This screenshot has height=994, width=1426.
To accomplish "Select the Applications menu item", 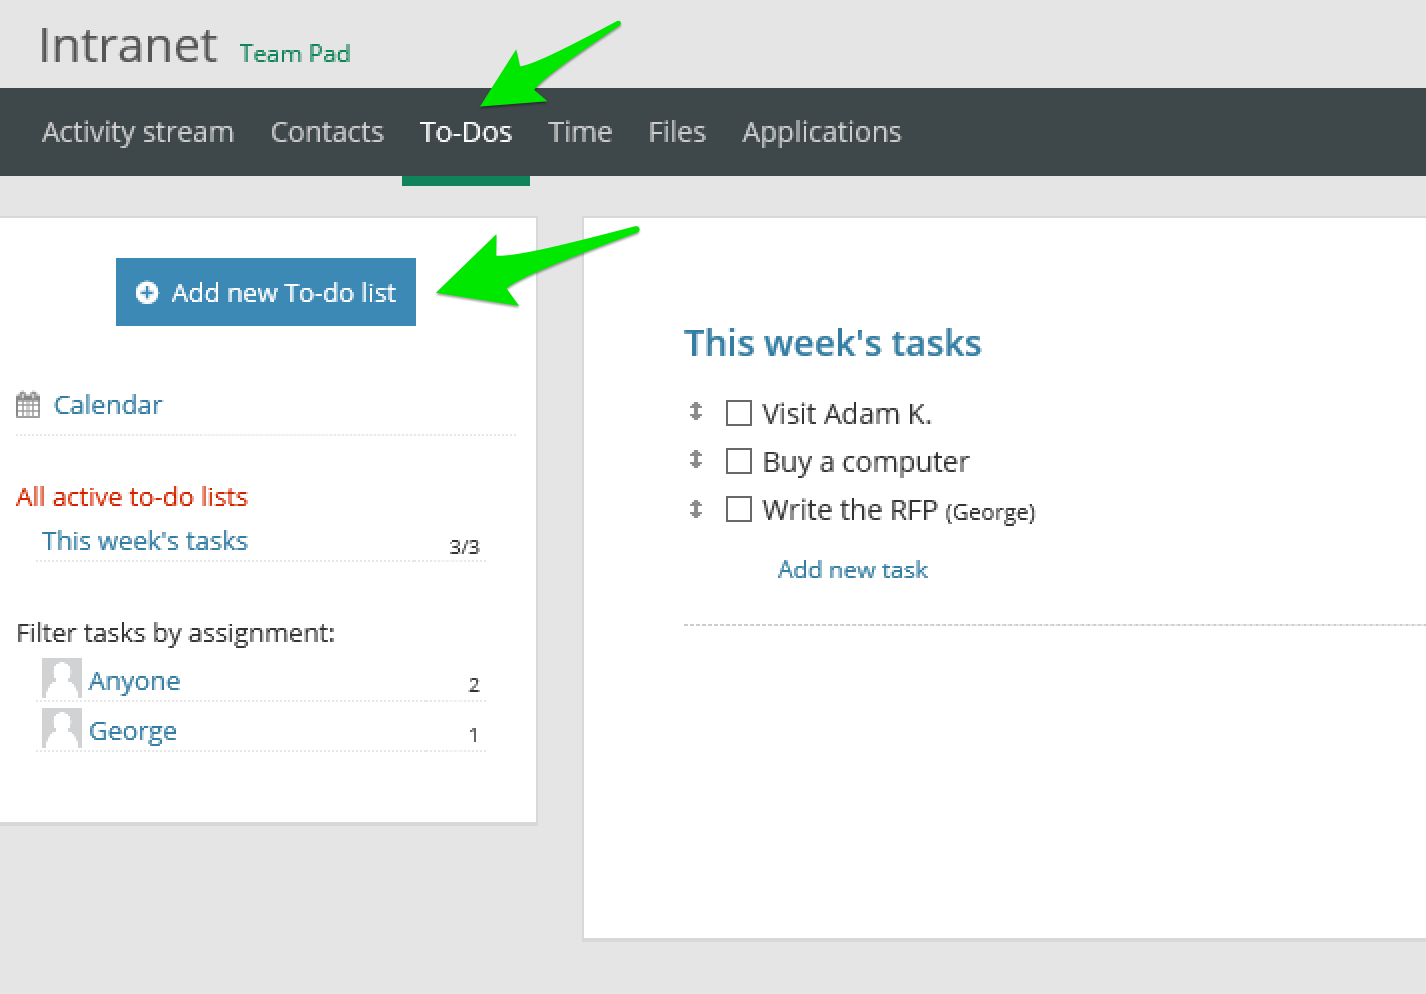I will pos(821,132).
